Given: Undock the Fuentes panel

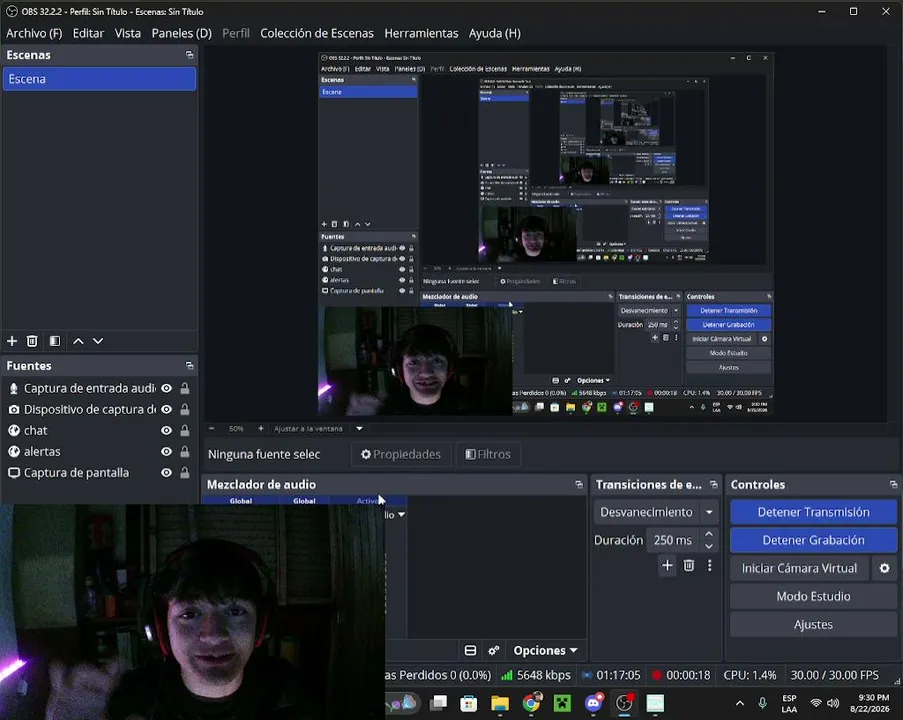Looking at the screenshot, I should tap(189, 366).
